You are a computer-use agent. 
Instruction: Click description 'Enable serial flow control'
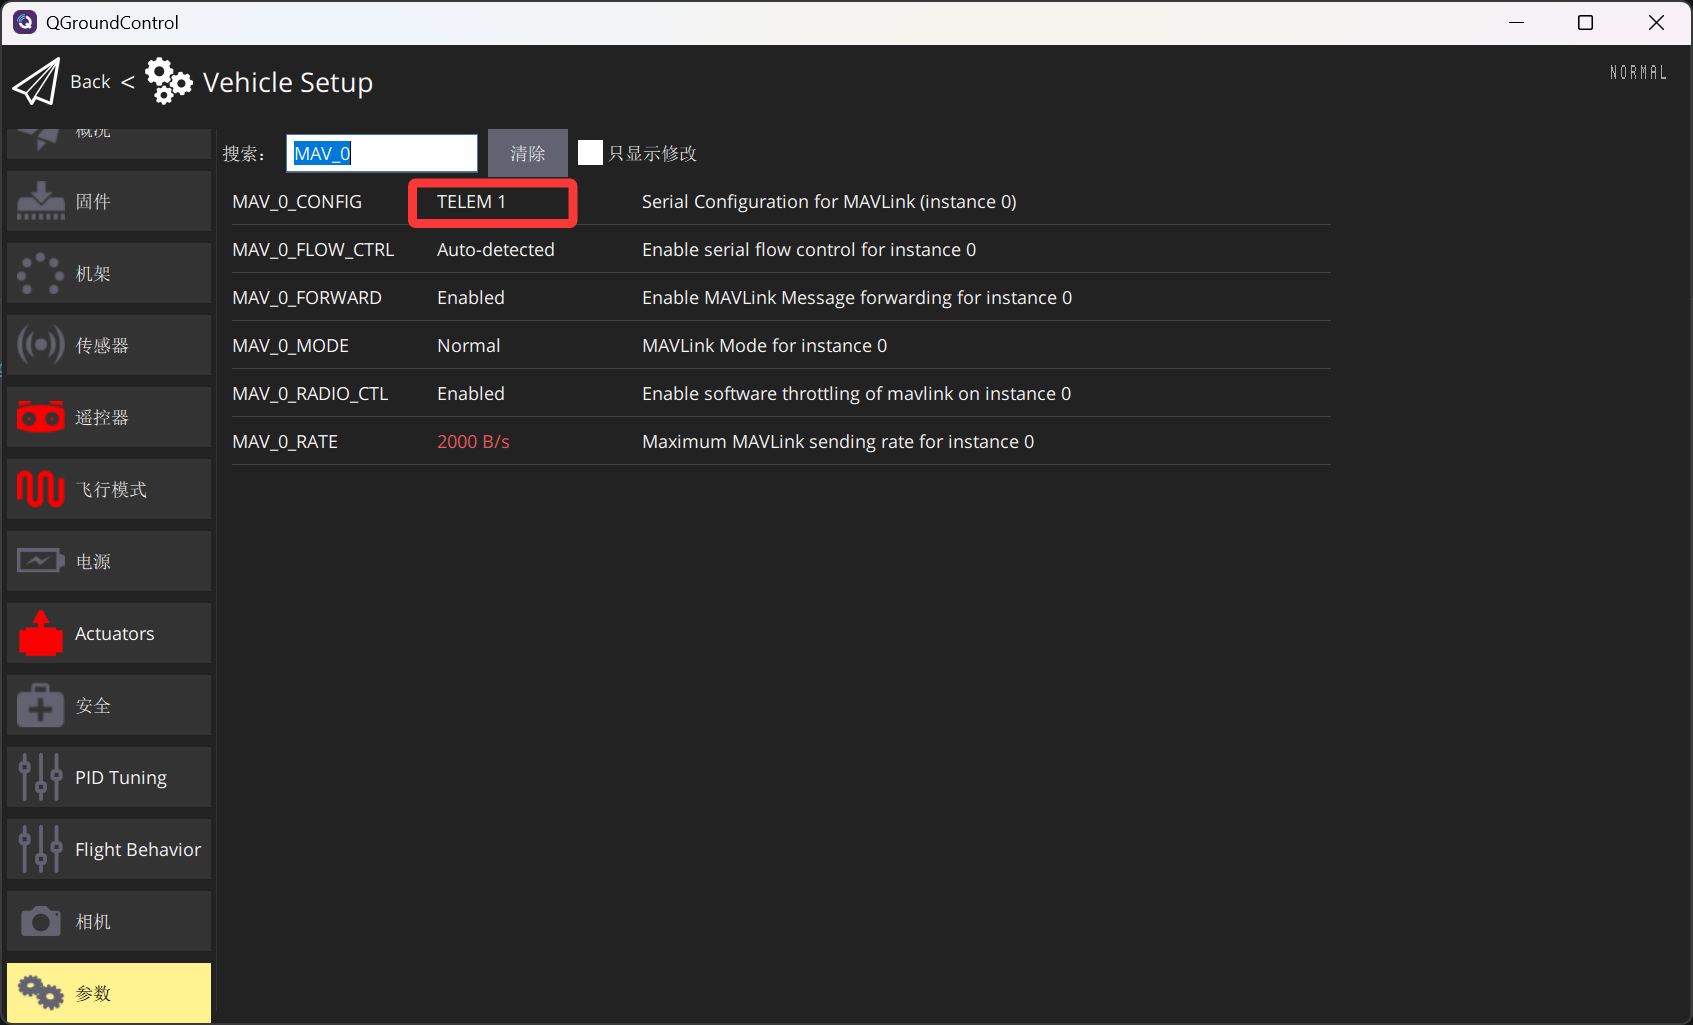coord(809,250)
